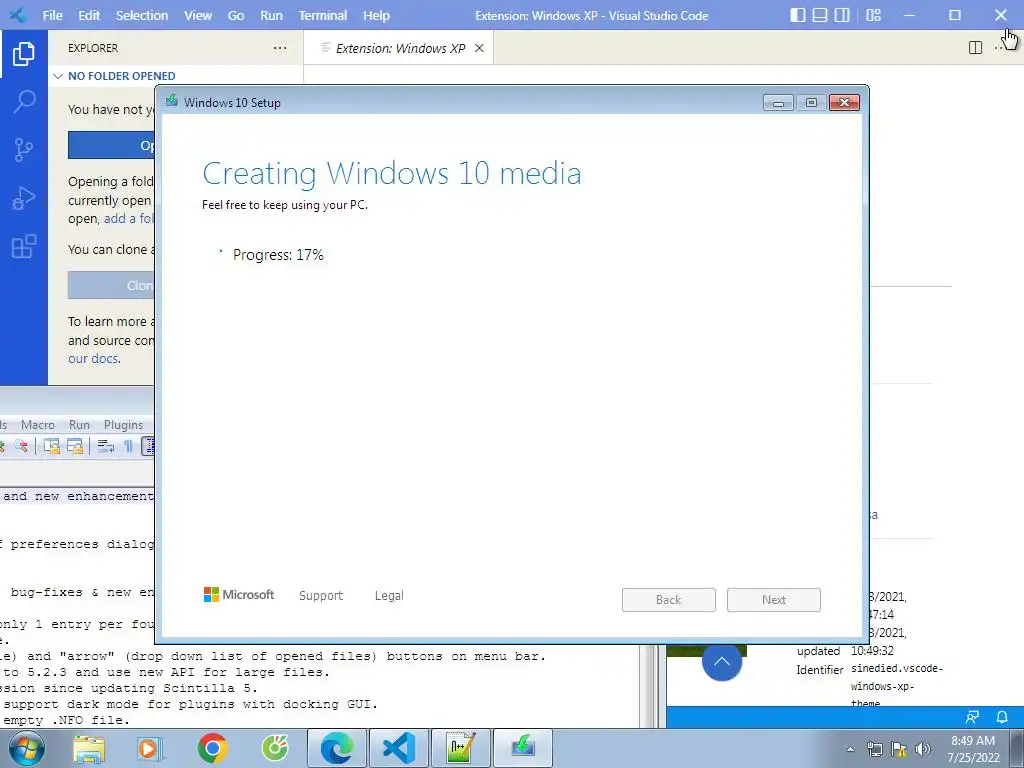Click Notepad++ zoom out toolbar icon
Screen dimensions: 1024x768
coord(21,446)
